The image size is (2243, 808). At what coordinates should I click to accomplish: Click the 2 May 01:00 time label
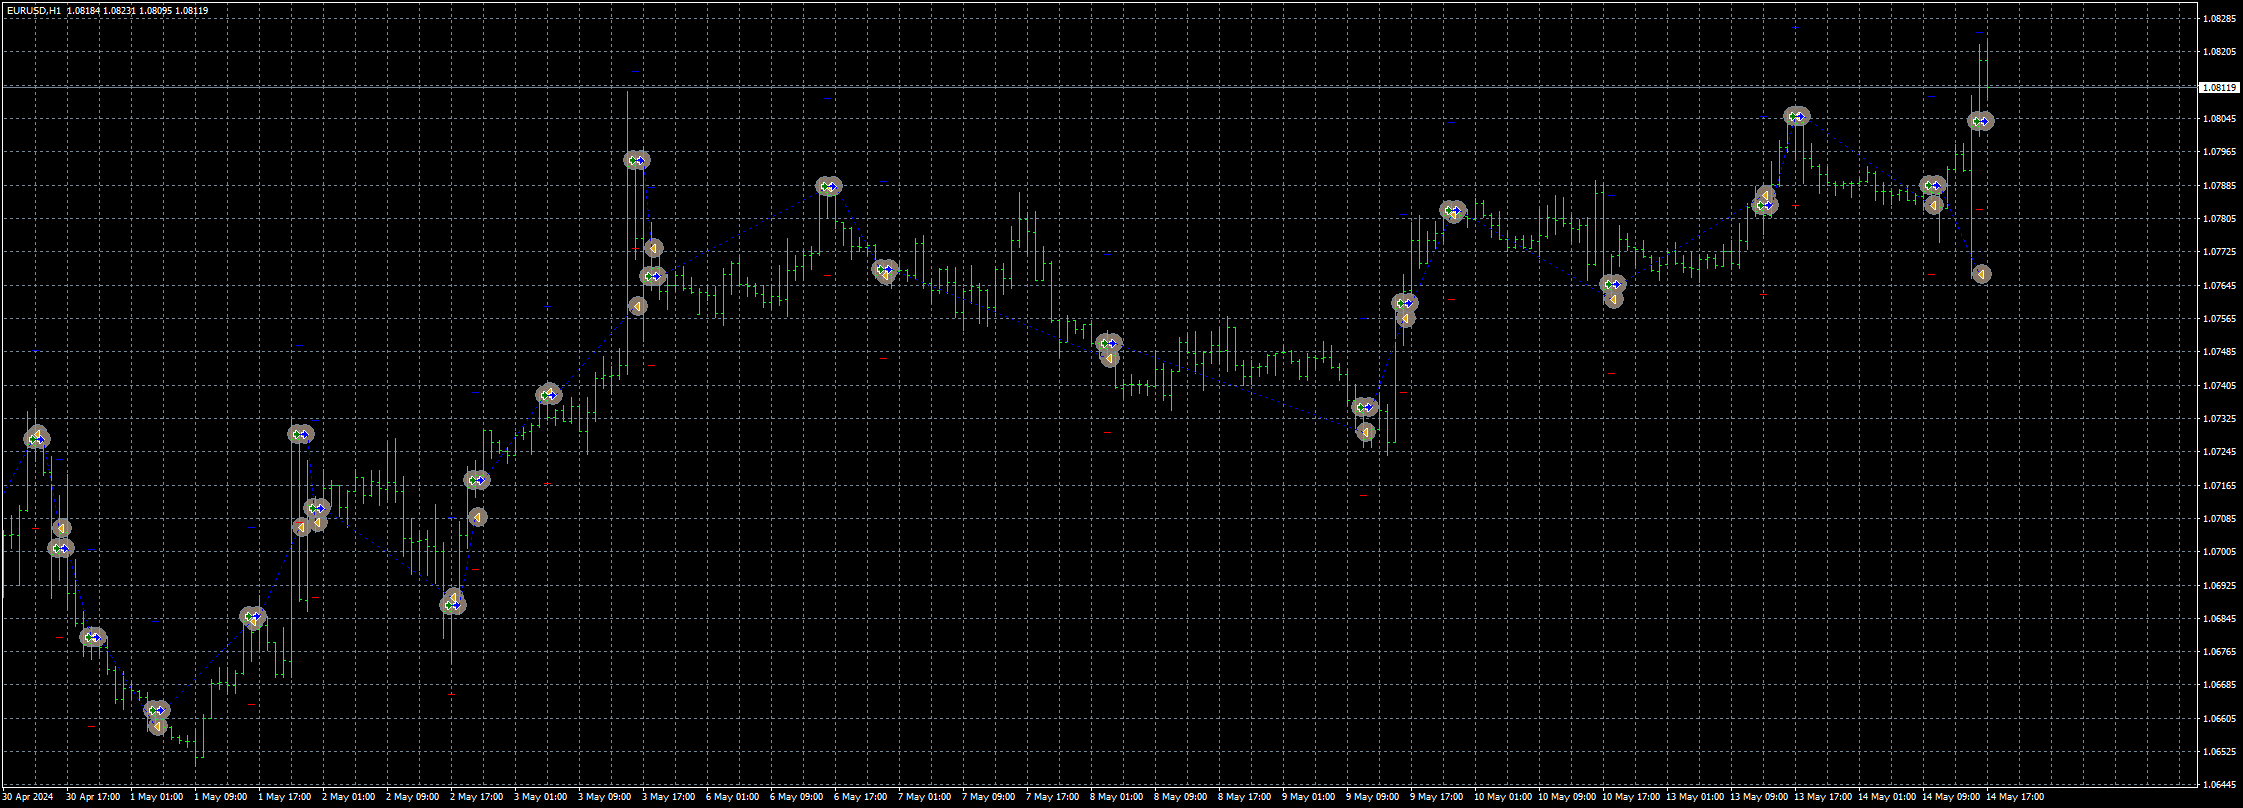(349, 797)
